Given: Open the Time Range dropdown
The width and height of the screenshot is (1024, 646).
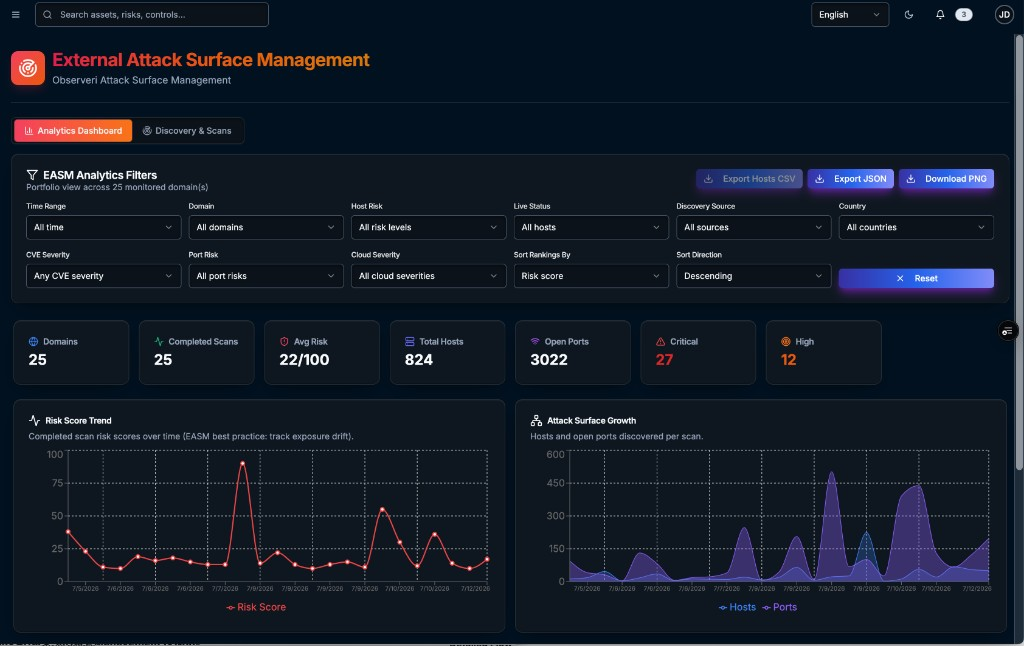Looking at the screenshot, I should [x=103, y=227].
